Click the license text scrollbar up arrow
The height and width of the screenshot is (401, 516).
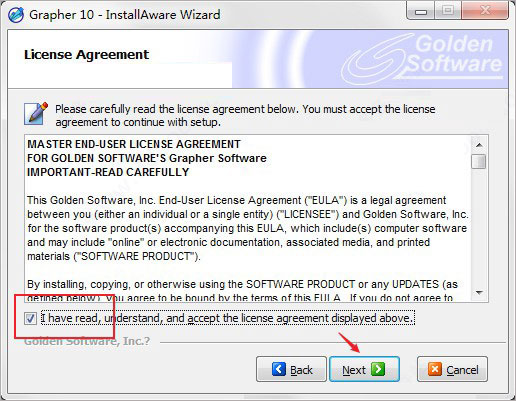[x=480, y=145]
